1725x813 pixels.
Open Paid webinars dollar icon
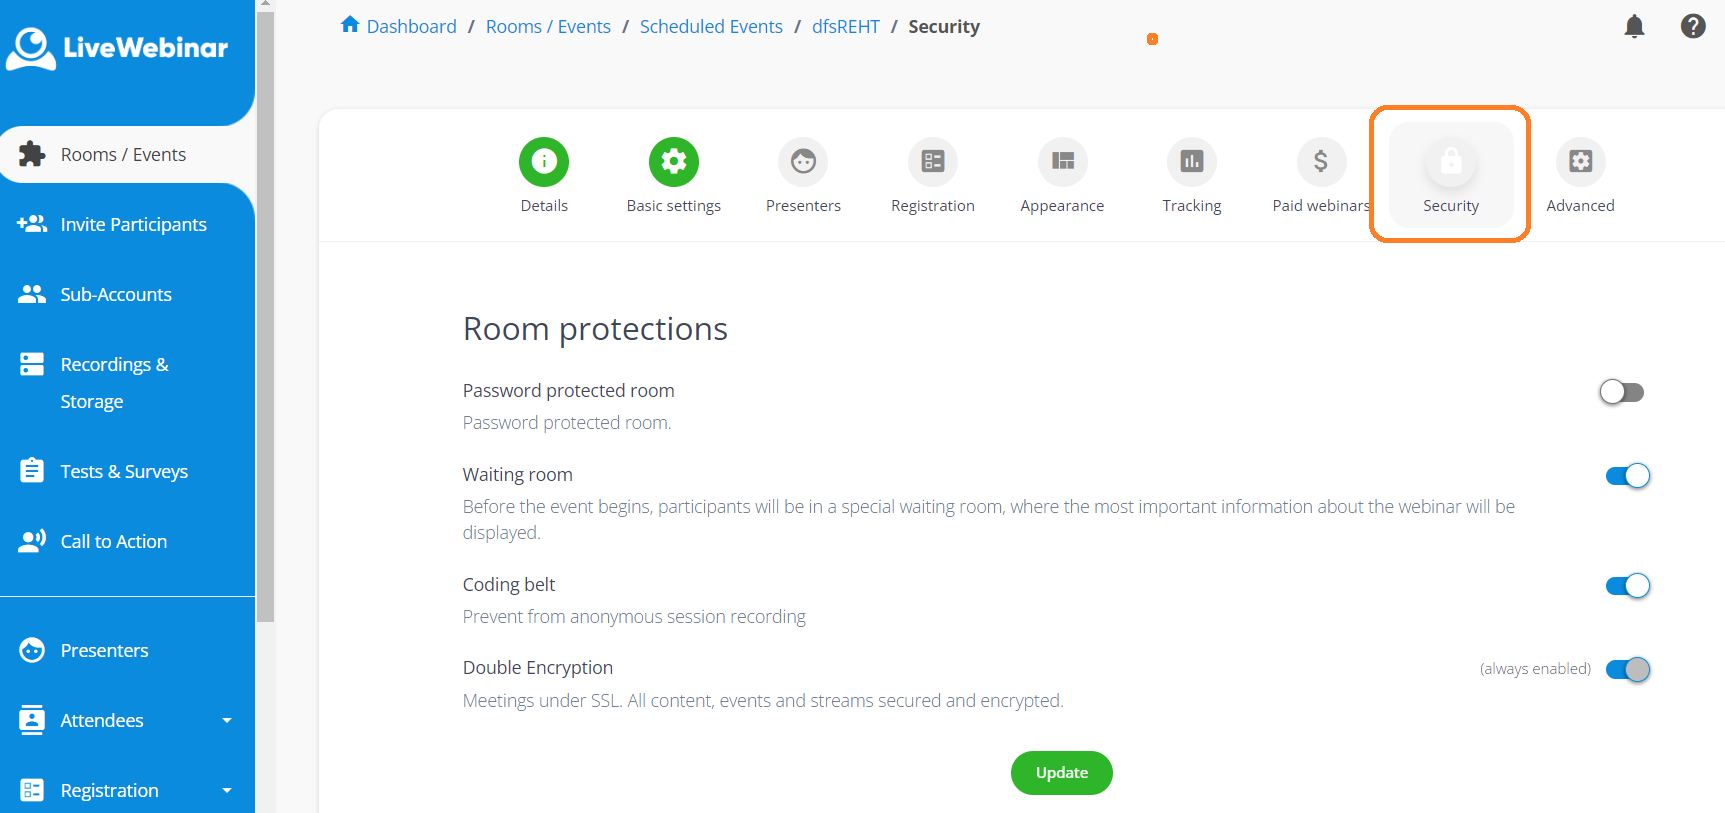click(1321, 162)
